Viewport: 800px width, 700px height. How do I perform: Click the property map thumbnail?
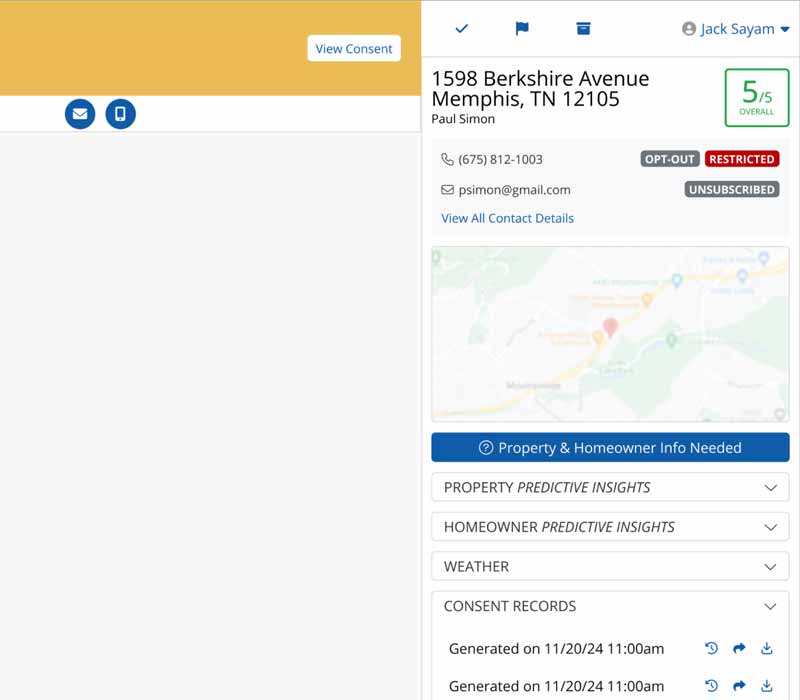pos(610,335)
